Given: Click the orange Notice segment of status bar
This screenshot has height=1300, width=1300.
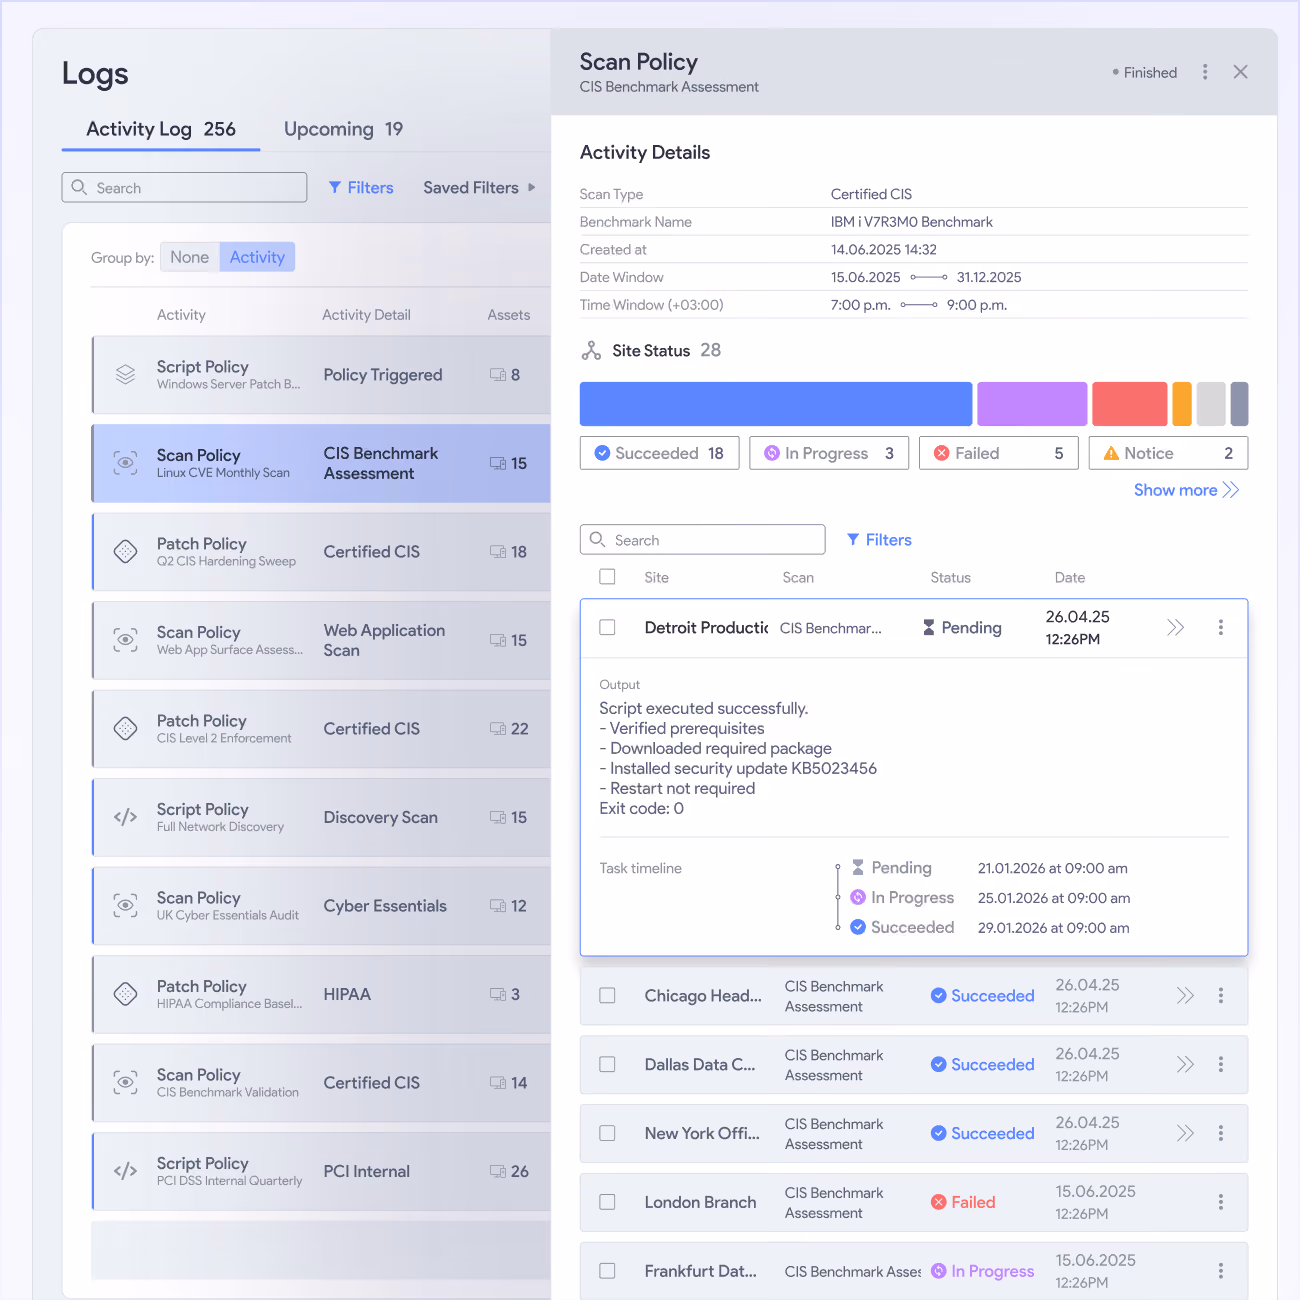Looking at the screenshot, I should click(1182, 404).
